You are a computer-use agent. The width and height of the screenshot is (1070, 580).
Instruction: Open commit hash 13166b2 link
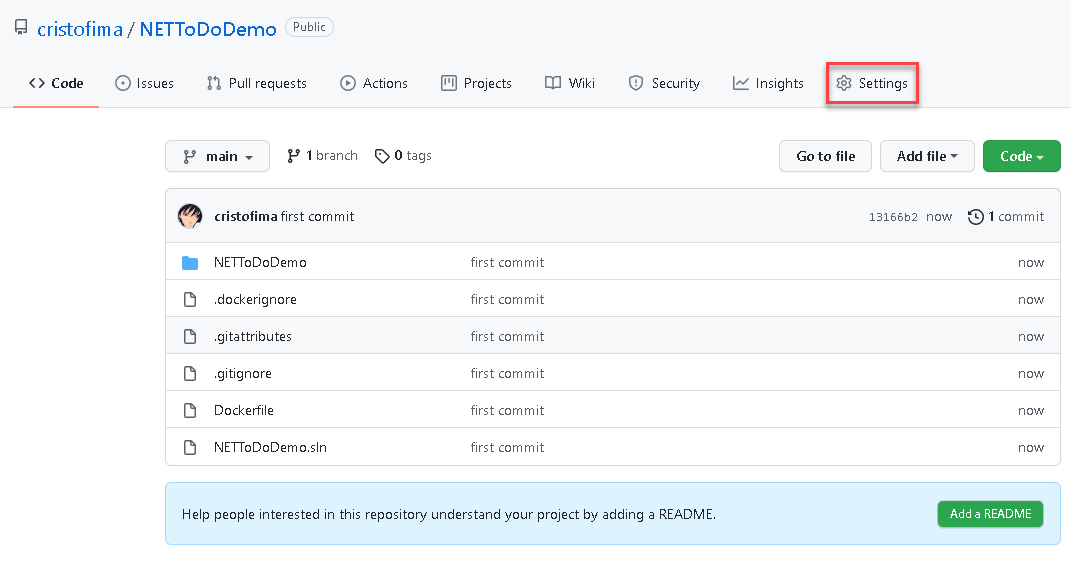[x=893, y=217]
